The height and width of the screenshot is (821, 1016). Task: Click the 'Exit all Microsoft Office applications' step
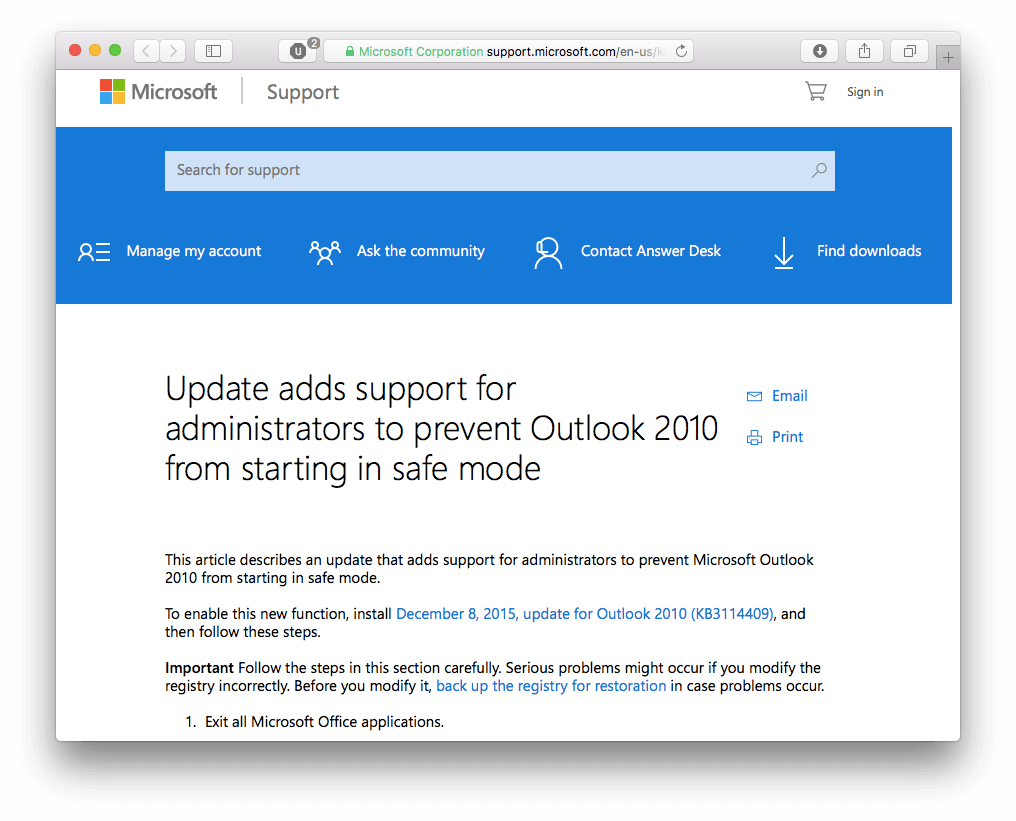coord(324,722)
